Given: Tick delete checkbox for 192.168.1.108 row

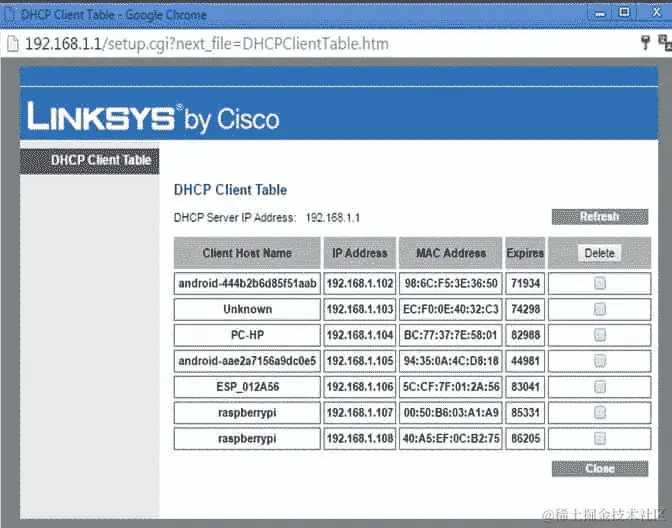Looking at the screenshot, I should [x=600, y=438].
